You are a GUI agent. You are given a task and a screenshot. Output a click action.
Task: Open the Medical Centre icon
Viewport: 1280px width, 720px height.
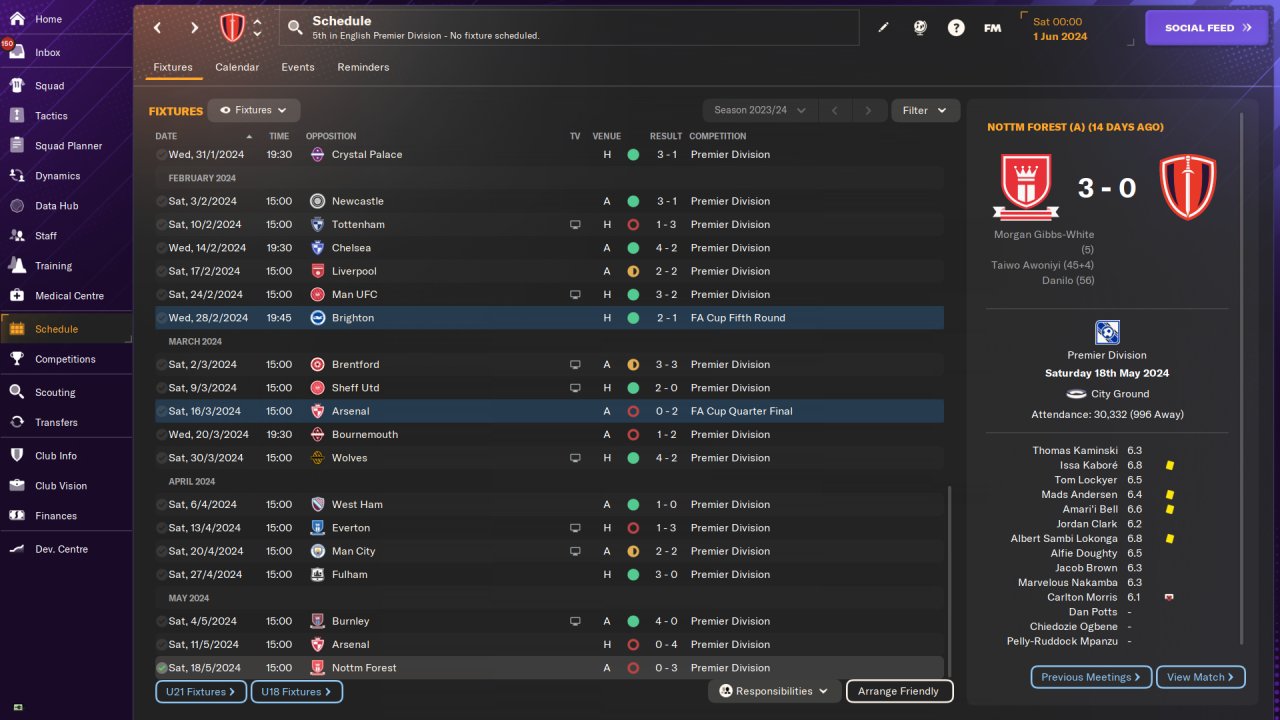(17, 296)
